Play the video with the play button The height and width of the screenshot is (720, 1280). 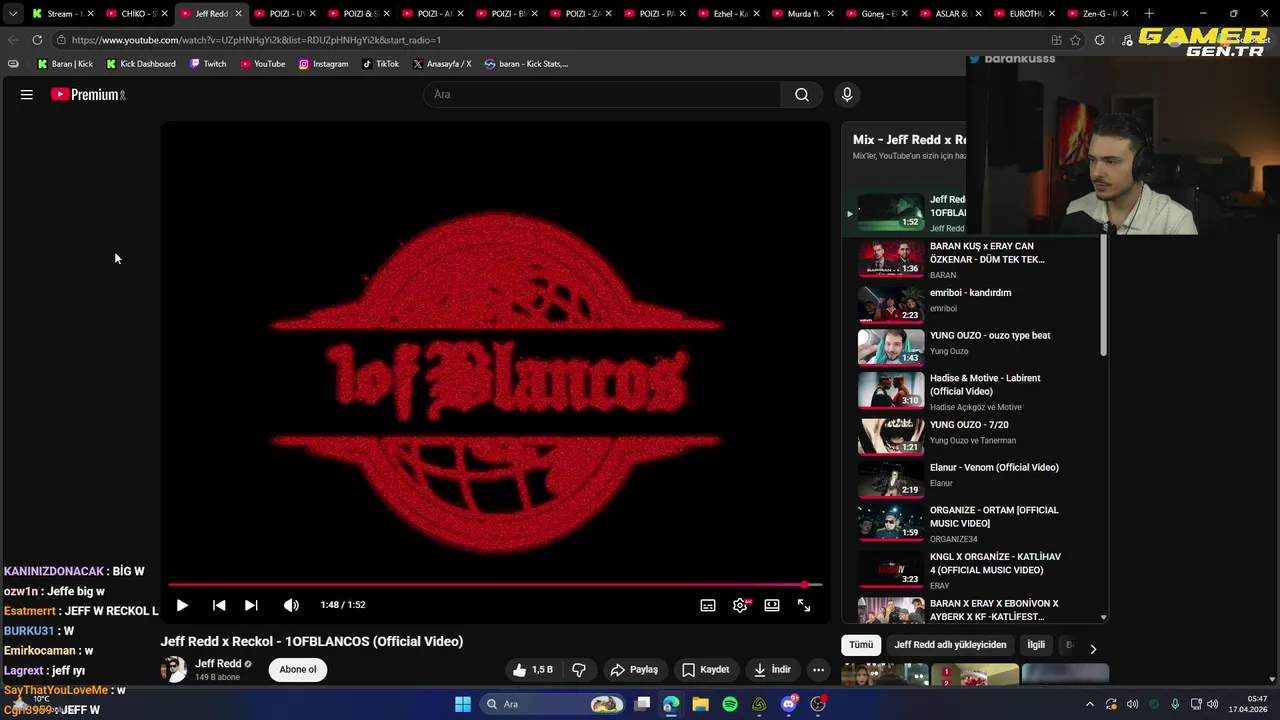(x=182, y=605)
